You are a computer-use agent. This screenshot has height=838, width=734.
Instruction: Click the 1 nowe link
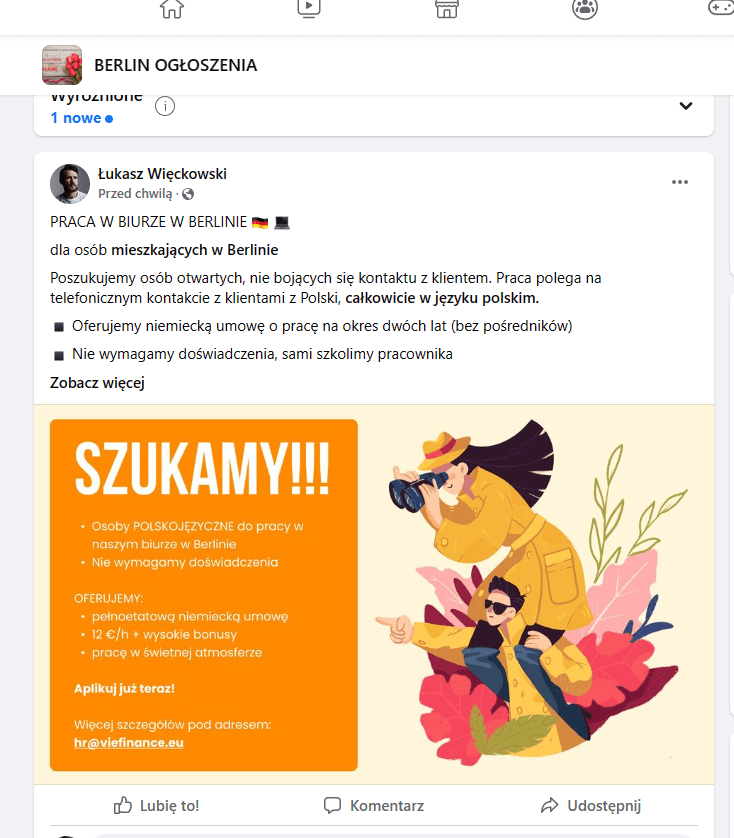(x=81, y=118)
